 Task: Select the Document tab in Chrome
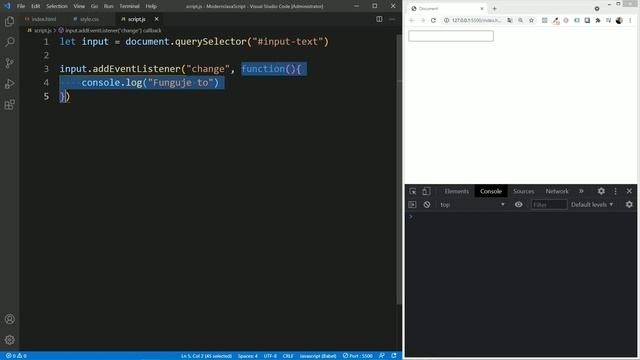447,9
